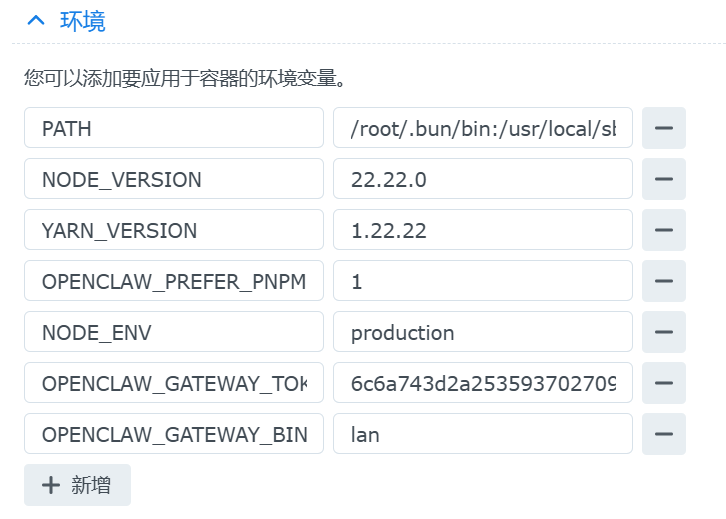This screenshot has height=519, width=726.
Task: Focus the NODE_VERSION name field
Action: 174,179
